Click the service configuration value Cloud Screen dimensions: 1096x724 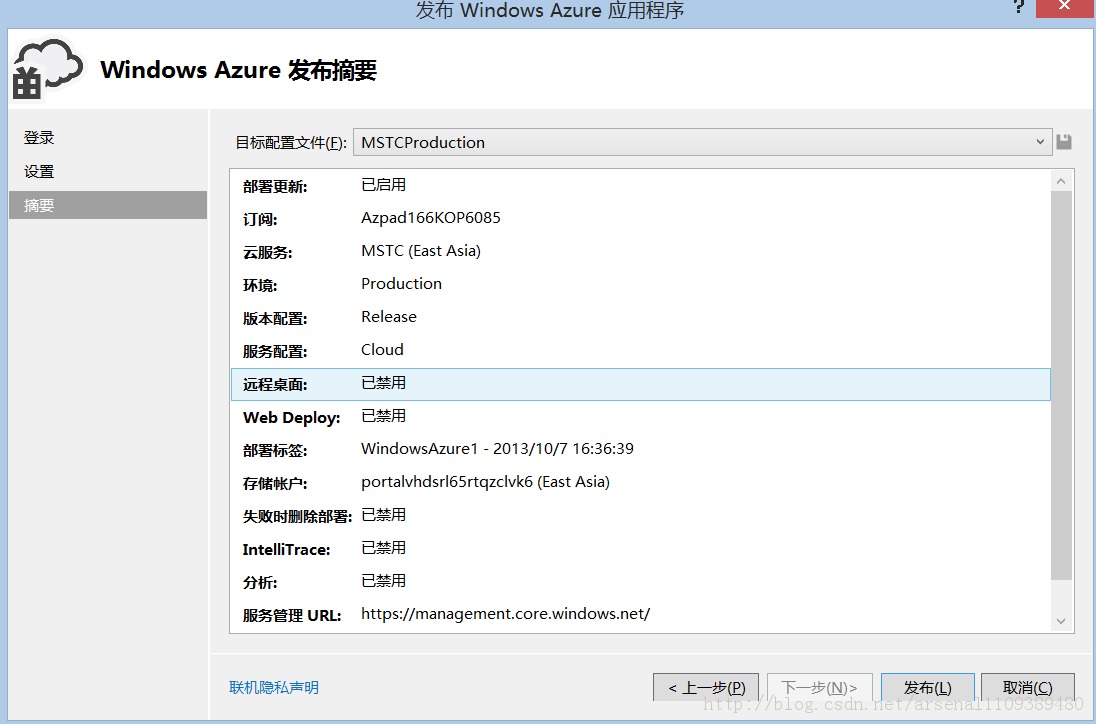click(x=382, y=349)
